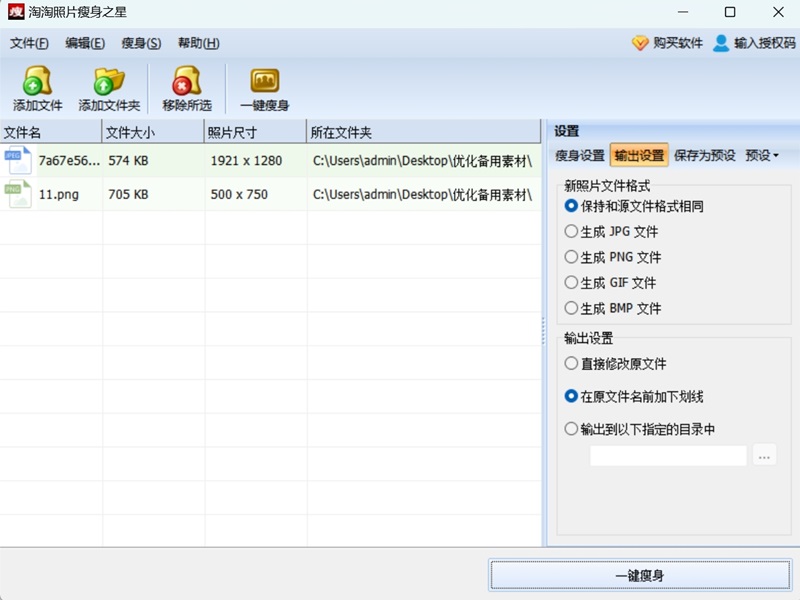Sort by 文件大小 column header
Image resolution: width=800 pixels, height=600 pixels.
pos(153,133)
